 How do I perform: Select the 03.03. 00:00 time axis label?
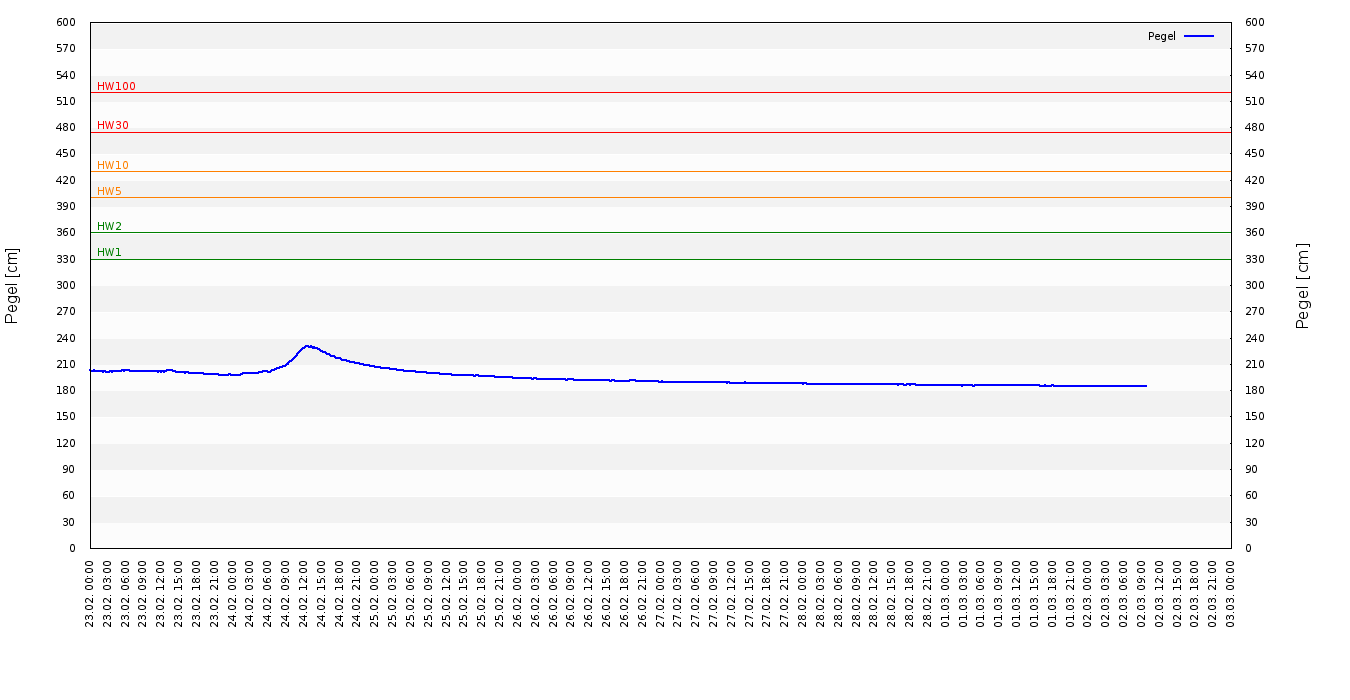coord(1231,594)
